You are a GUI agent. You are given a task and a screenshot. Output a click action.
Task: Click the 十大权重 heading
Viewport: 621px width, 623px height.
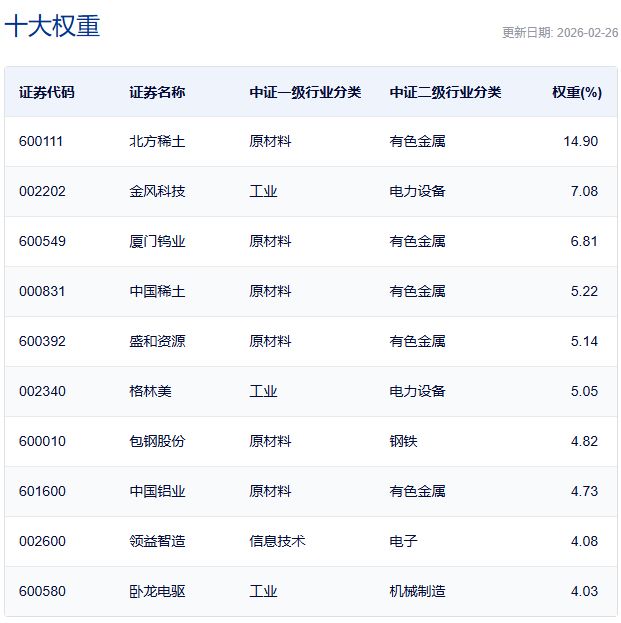pyautogui.click(x=52, y=26)
